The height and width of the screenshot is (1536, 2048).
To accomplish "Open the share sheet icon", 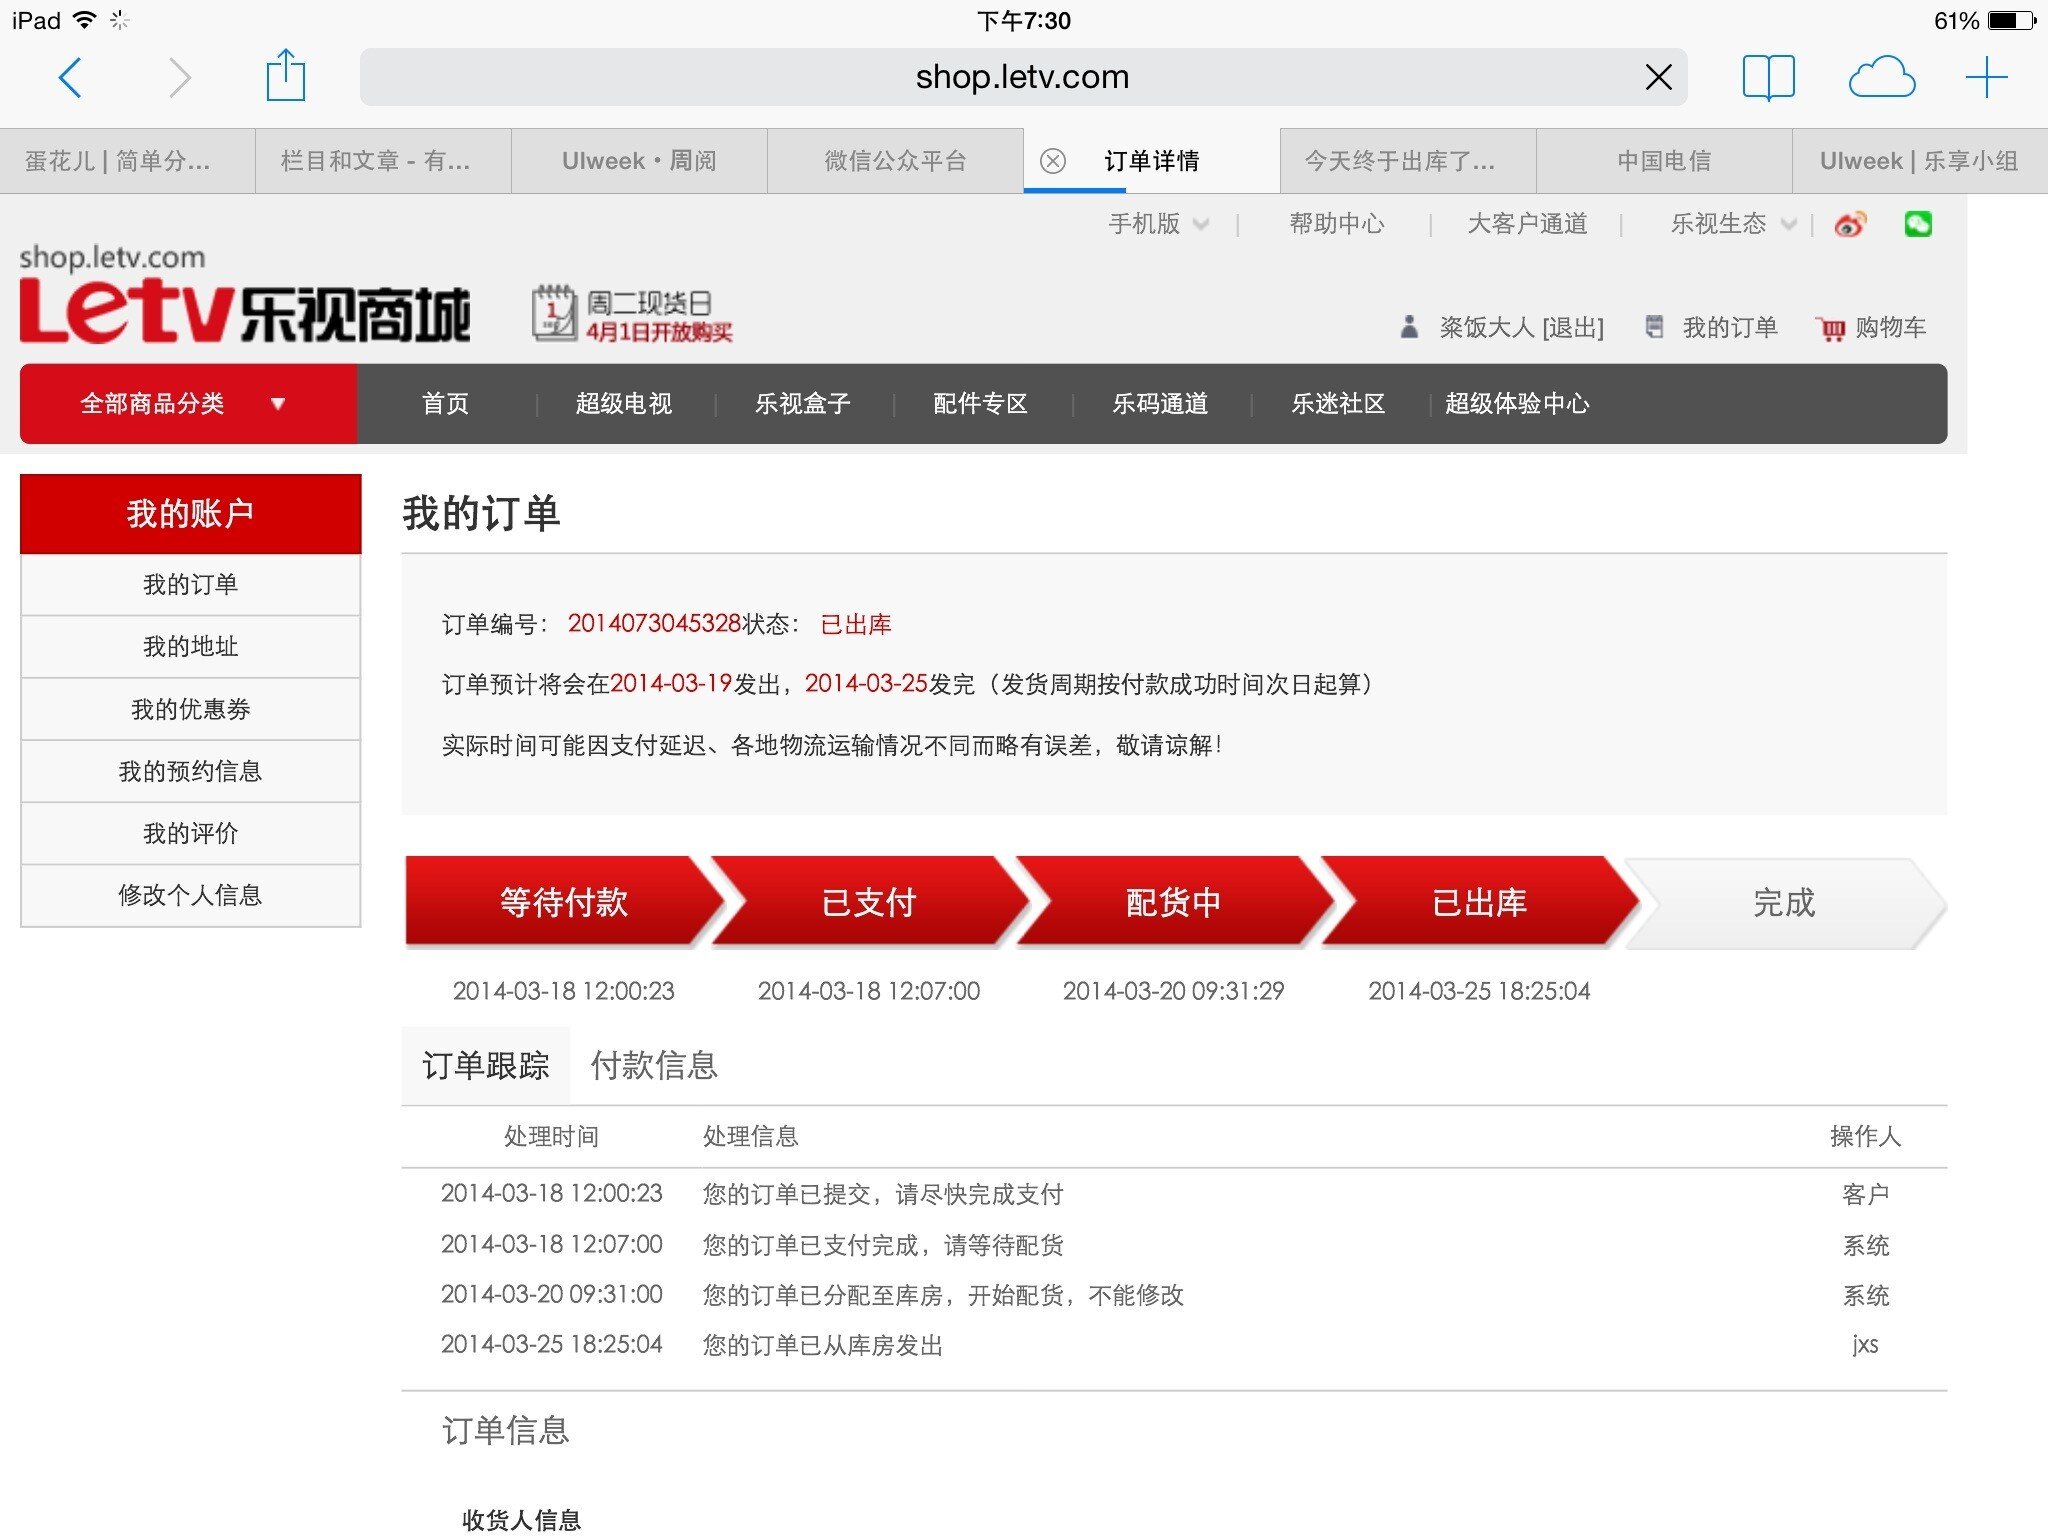I will [x=285, y=75].
